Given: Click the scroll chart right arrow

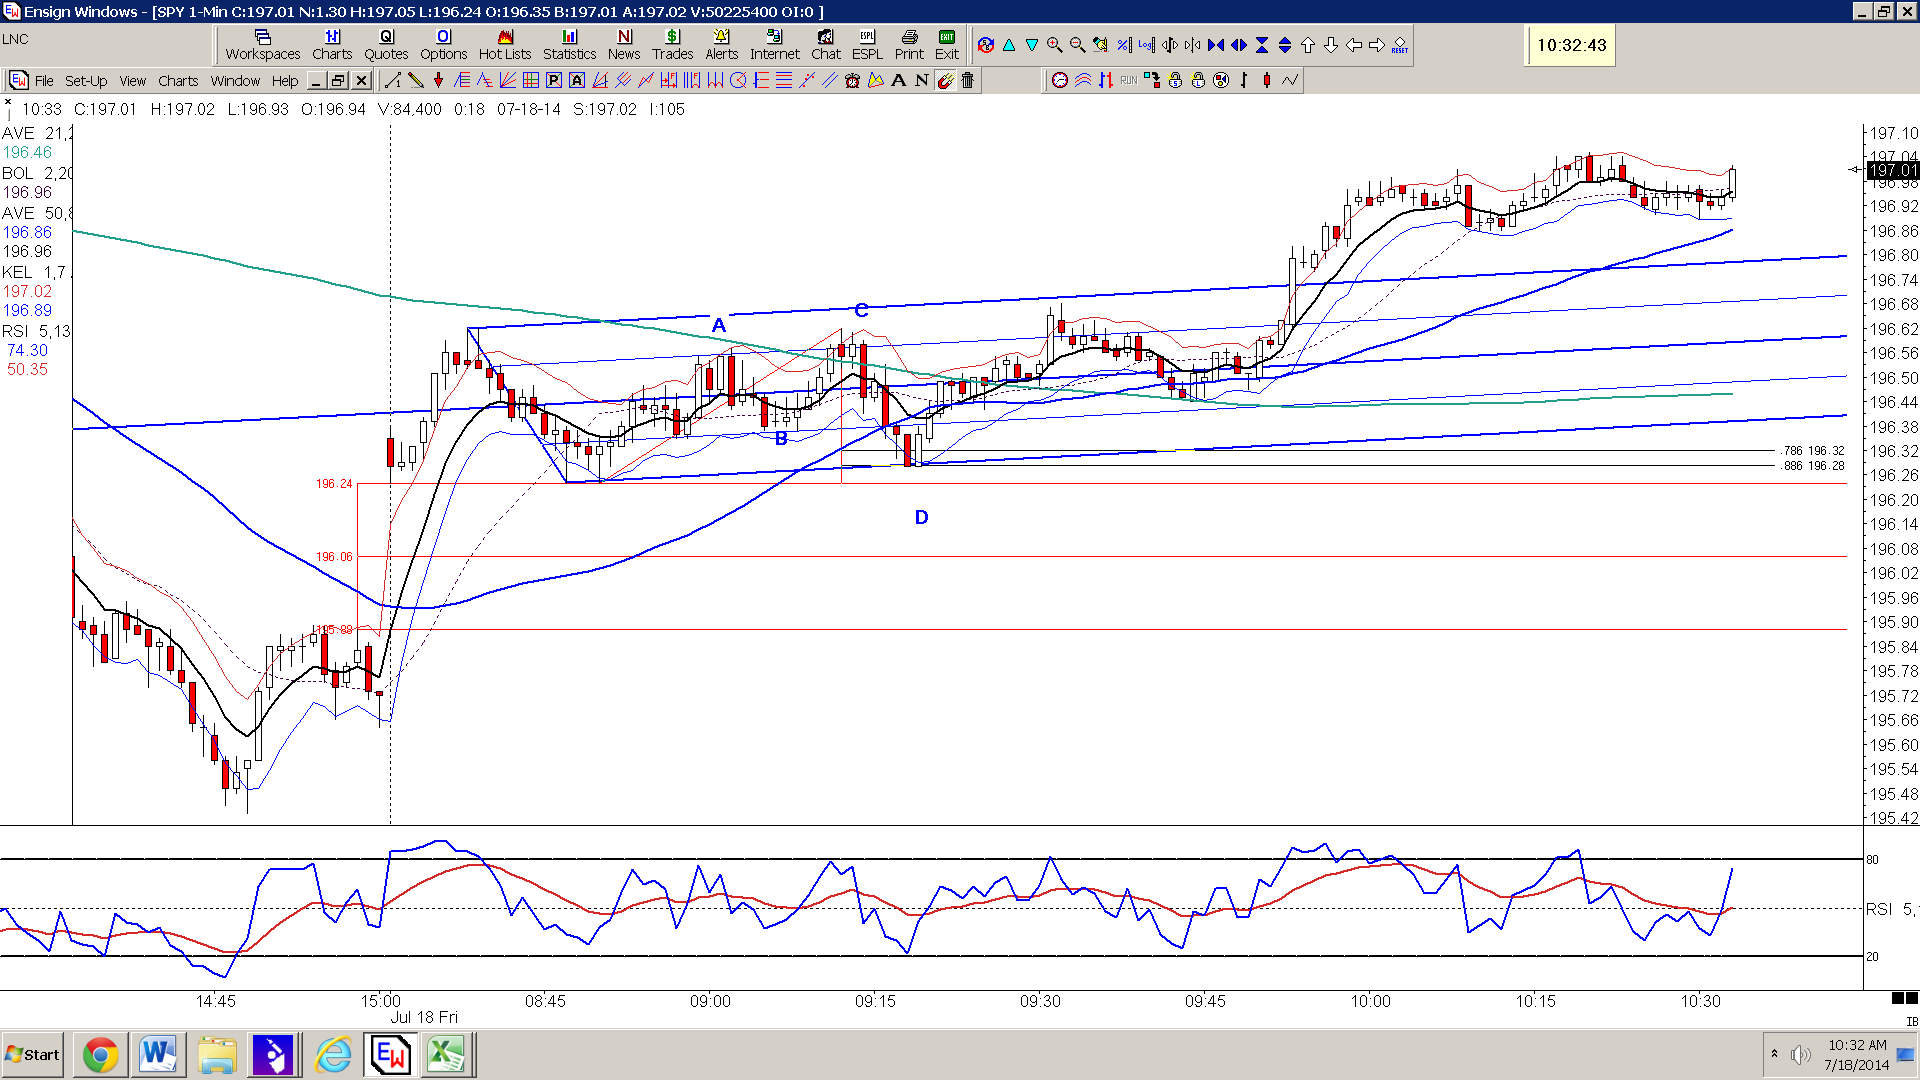Looking at the screenshot, I should [1377, 45].
